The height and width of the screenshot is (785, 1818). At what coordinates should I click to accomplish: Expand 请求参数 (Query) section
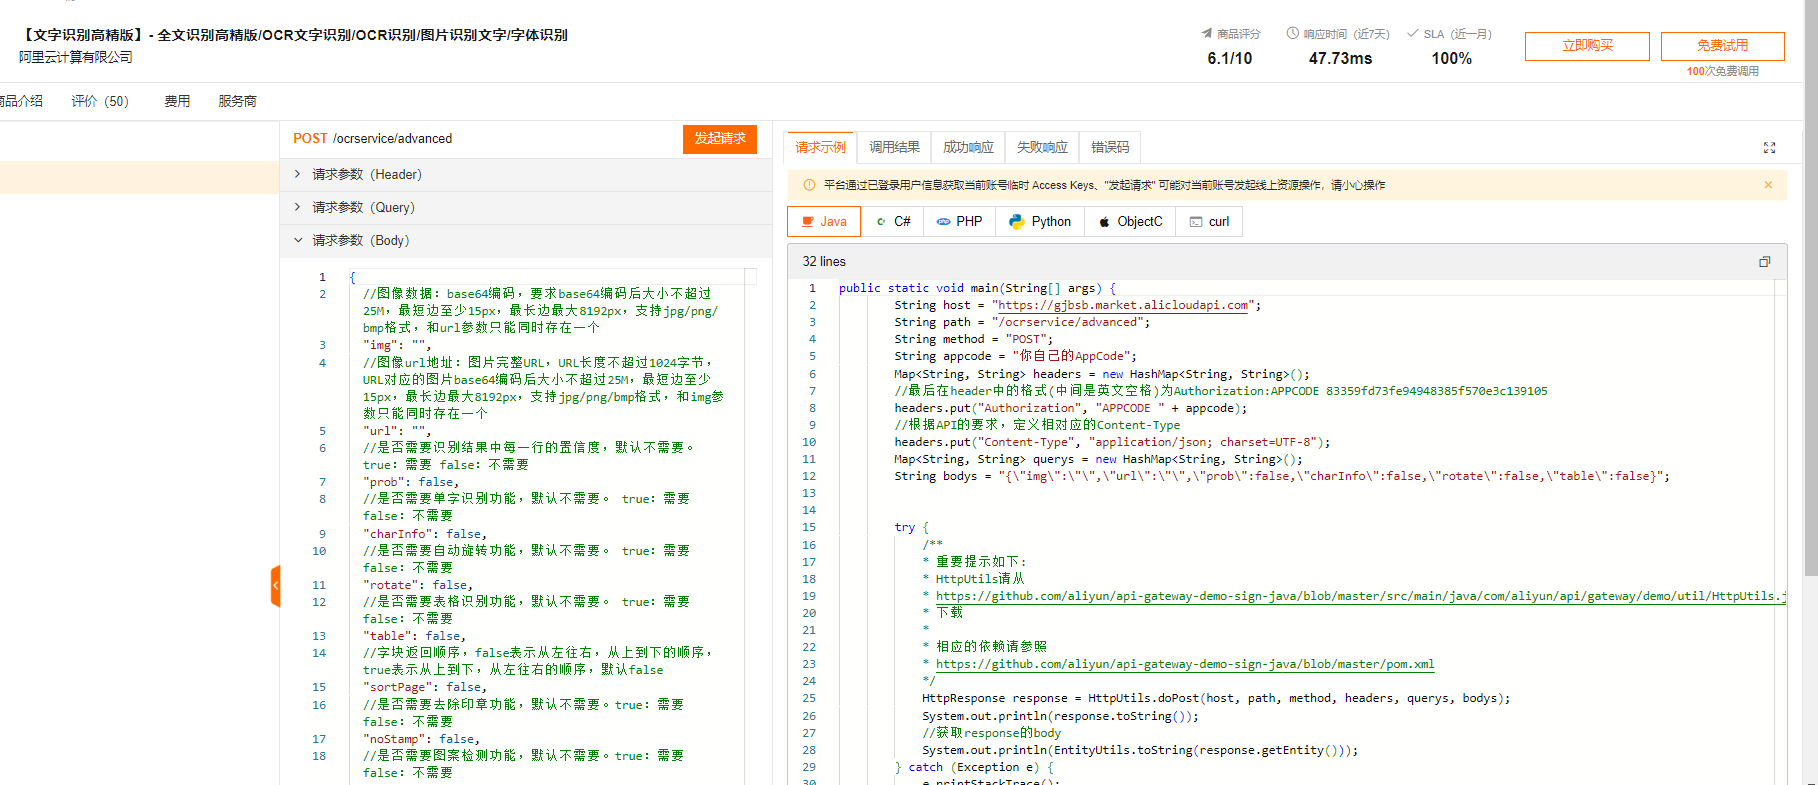point(526,208)
